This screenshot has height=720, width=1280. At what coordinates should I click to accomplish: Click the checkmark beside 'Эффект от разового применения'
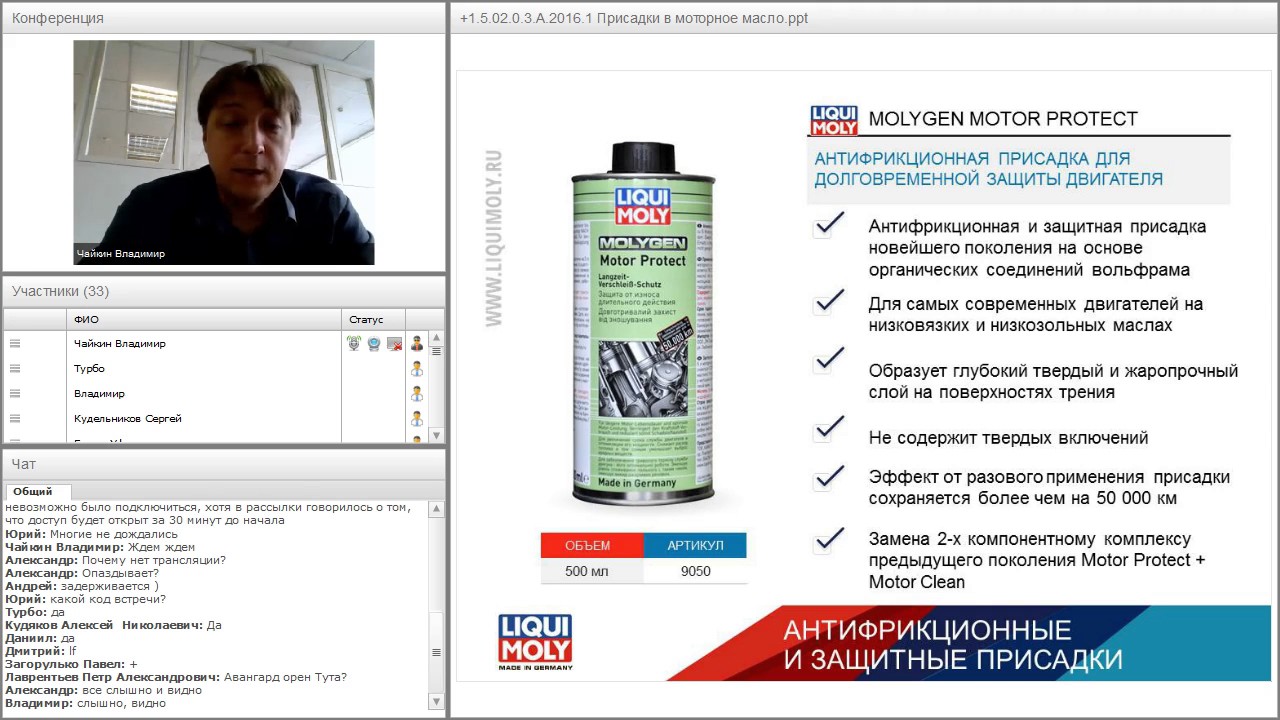coord(828,477)
